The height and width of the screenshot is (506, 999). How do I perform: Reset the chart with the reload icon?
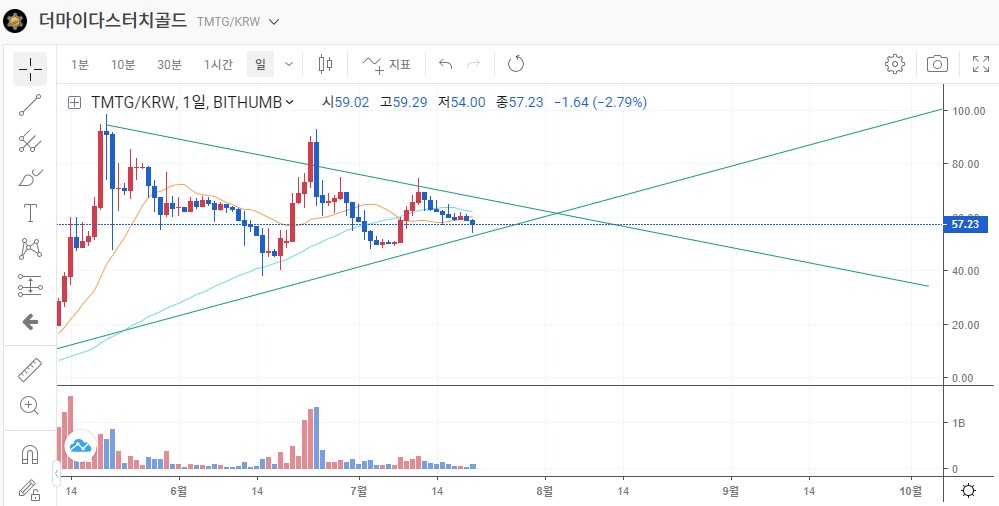point(515,64)
